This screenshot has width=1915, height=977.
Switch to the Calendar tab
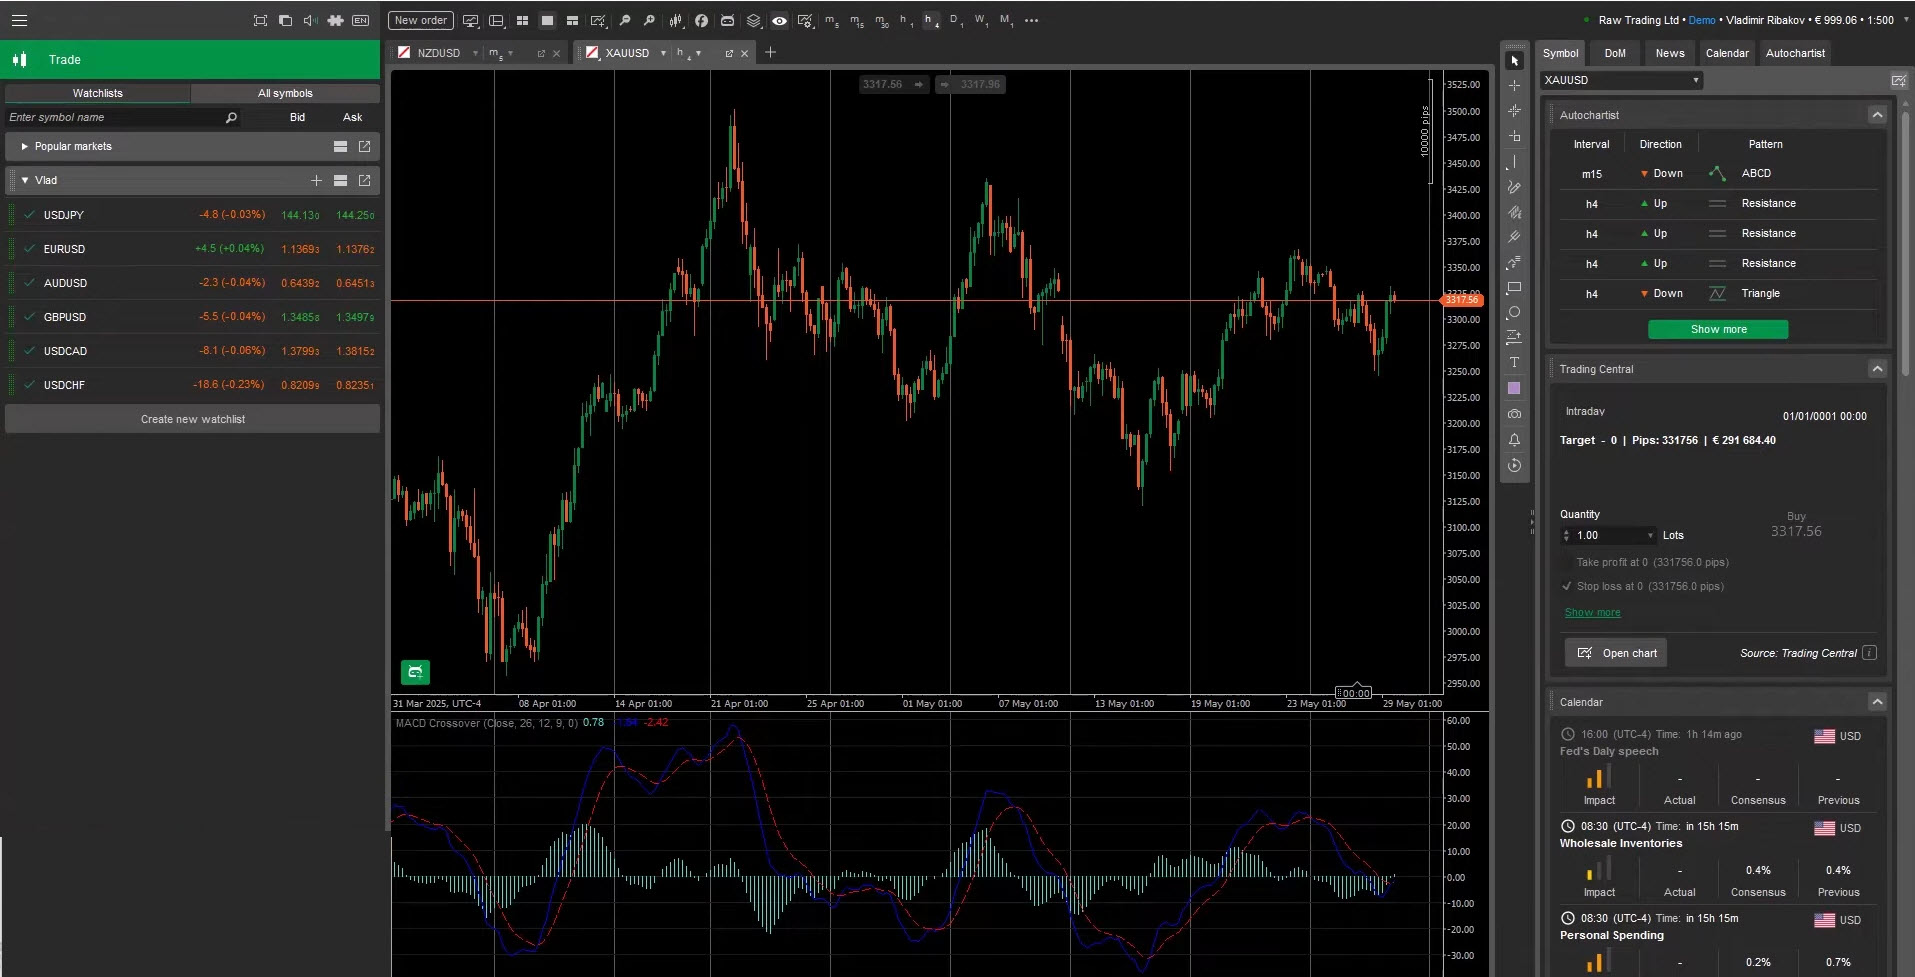click(x=1727, y=53)
